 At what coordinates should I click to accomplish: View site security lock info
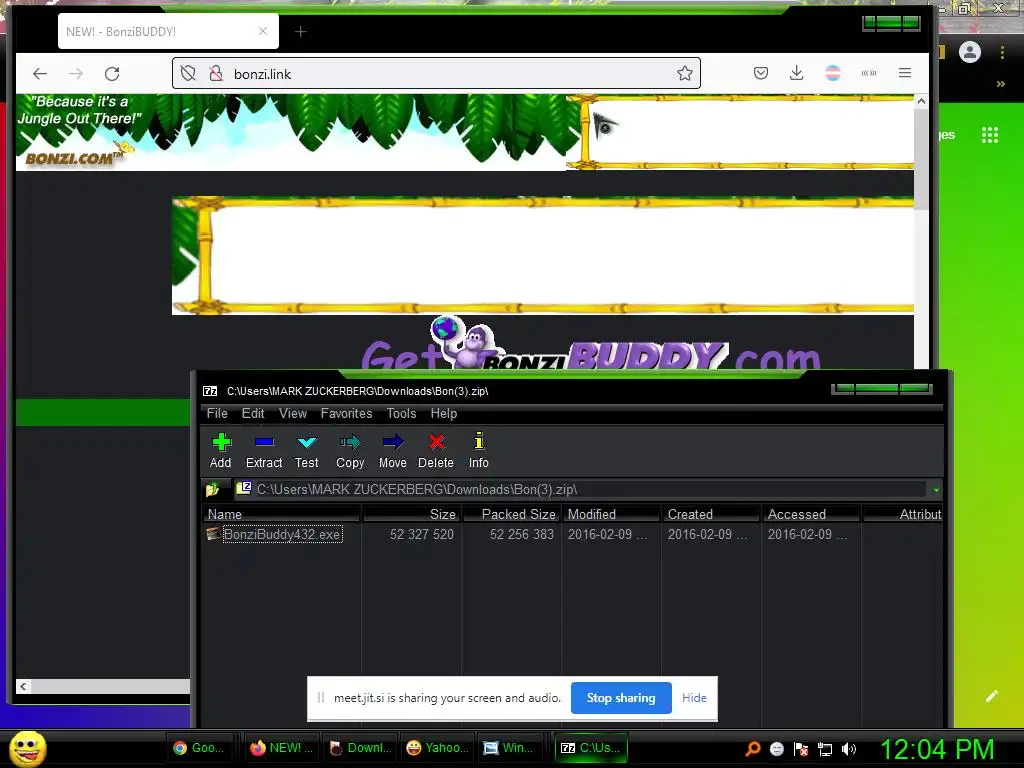pos(216,73)
